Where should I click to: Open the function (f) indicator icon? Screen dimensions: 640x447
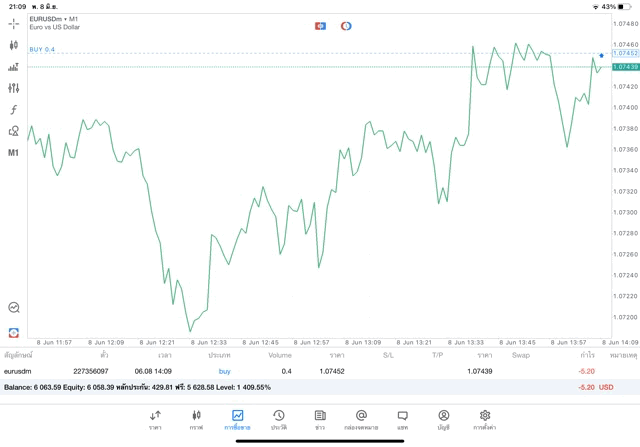[14, 109]
